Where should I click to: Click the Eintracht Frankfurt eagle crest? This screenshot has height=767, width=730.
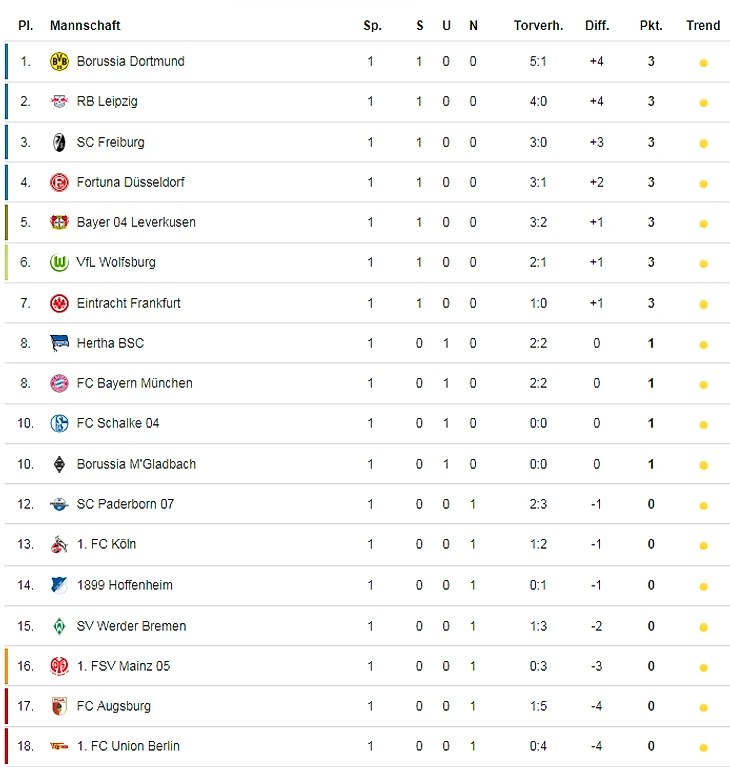pyautogui.click(x=59, y=303)
